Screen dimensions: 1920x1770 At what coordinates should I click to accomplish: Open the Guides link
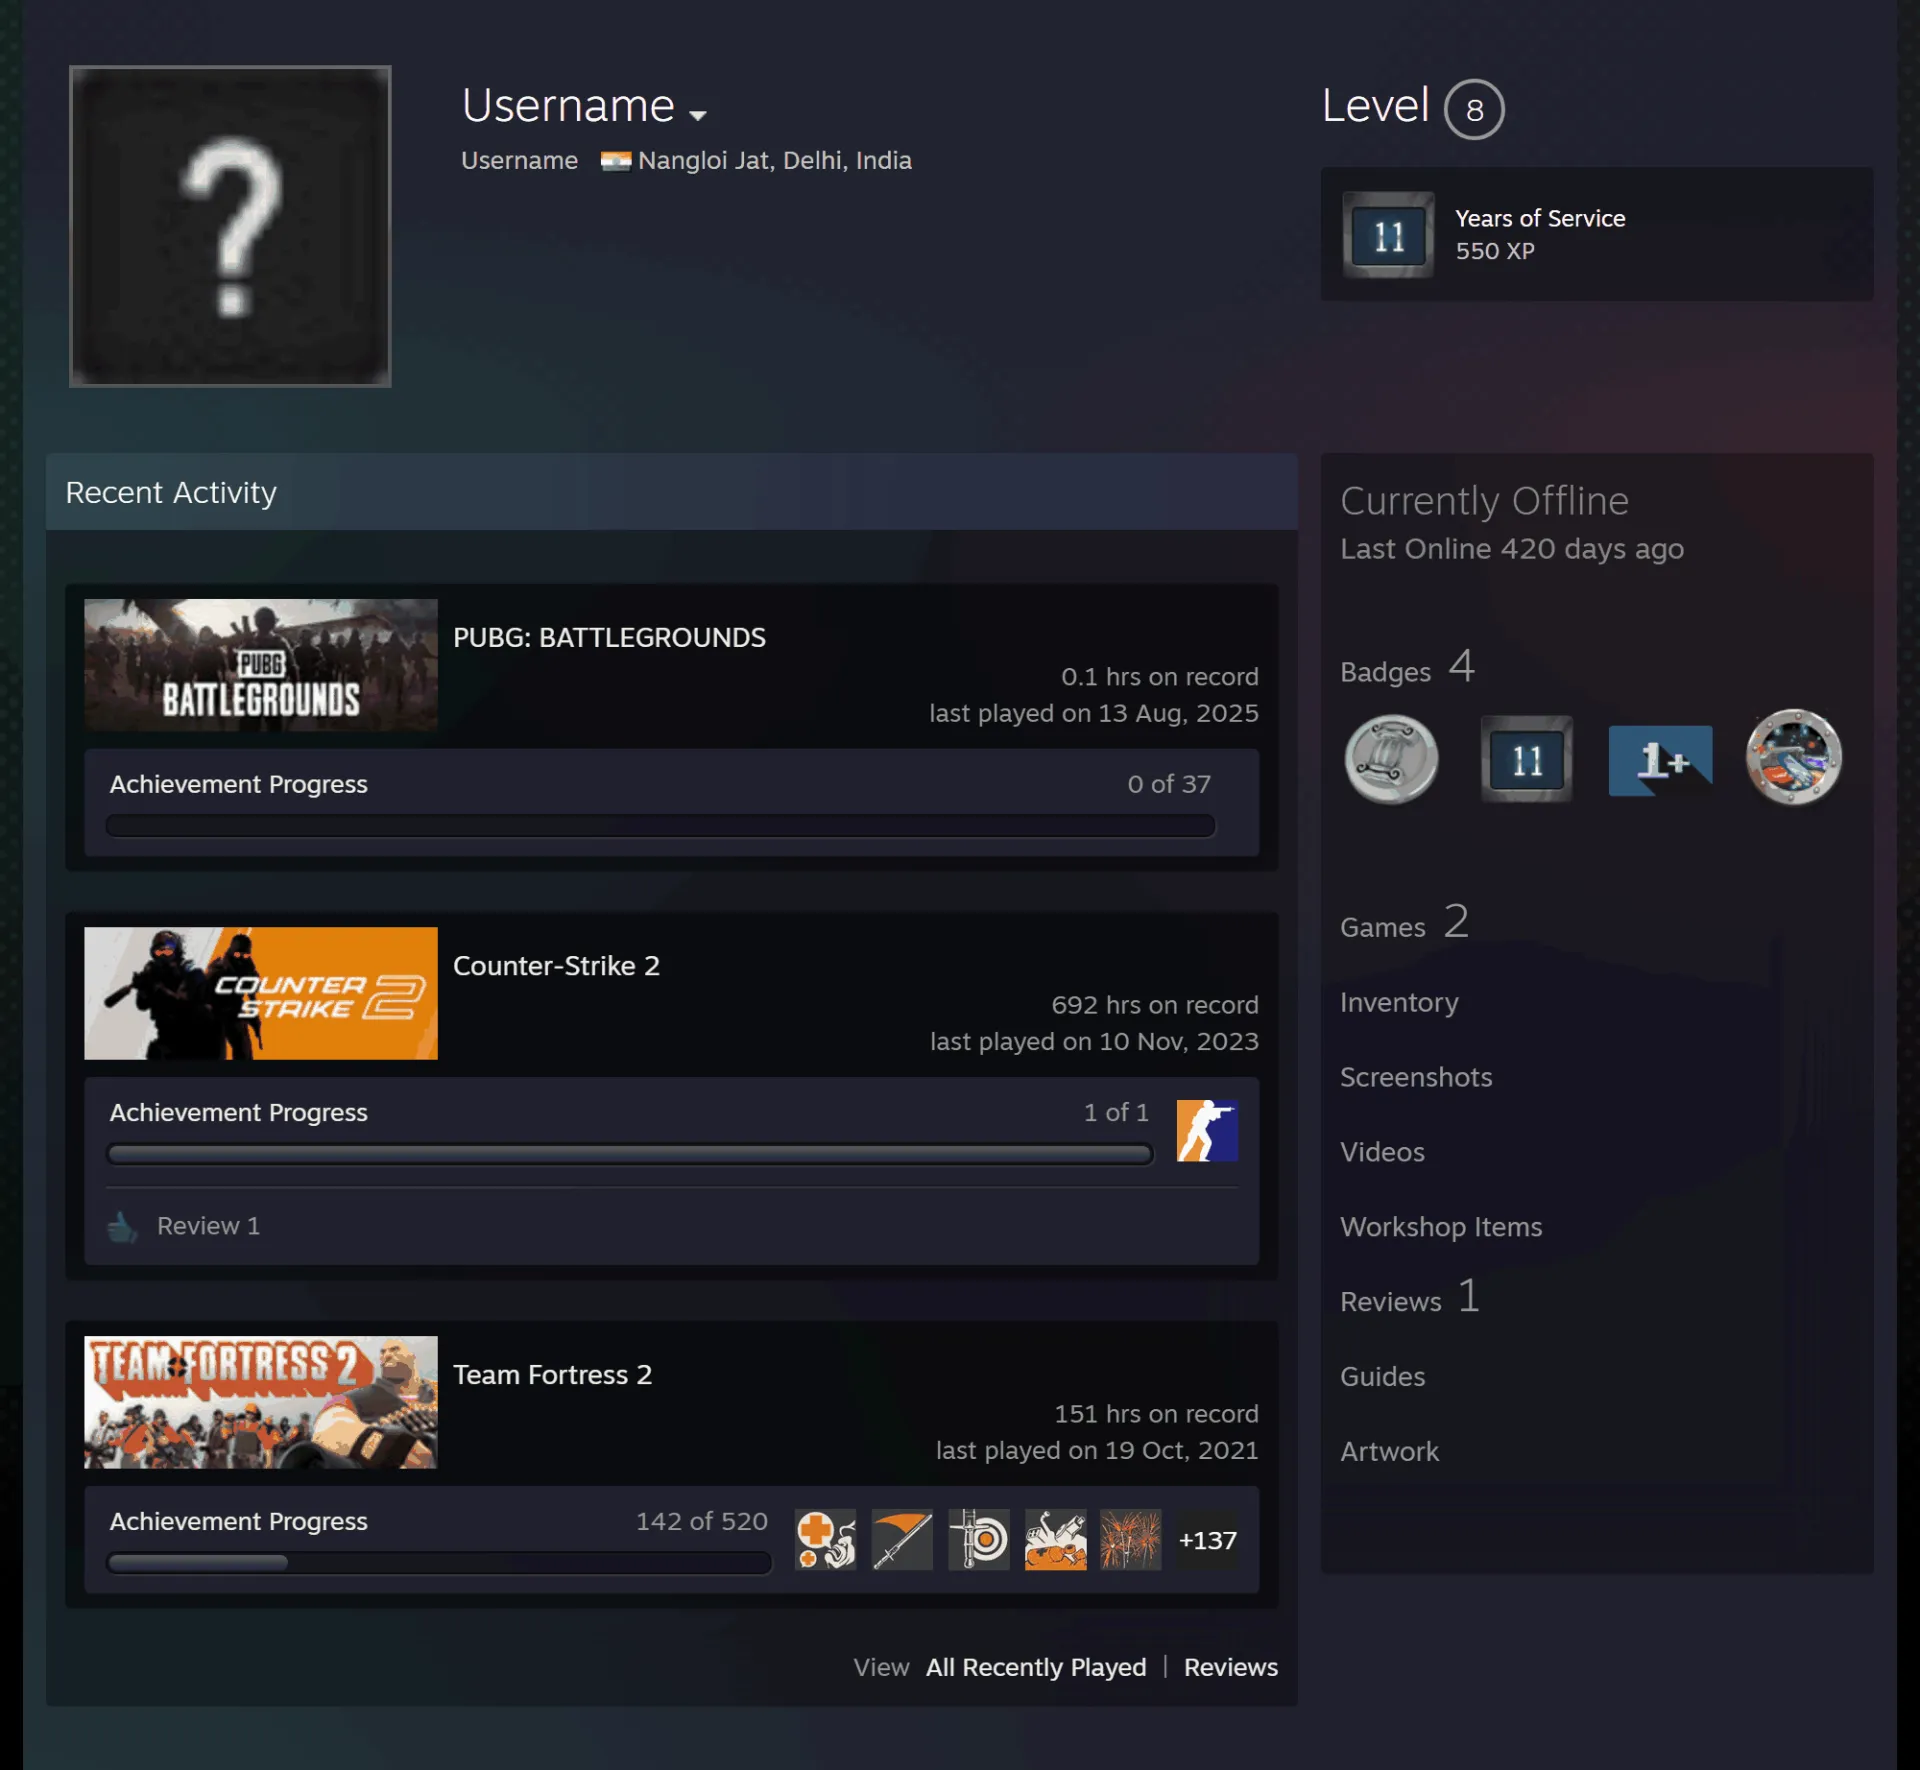(1382, 1377)
